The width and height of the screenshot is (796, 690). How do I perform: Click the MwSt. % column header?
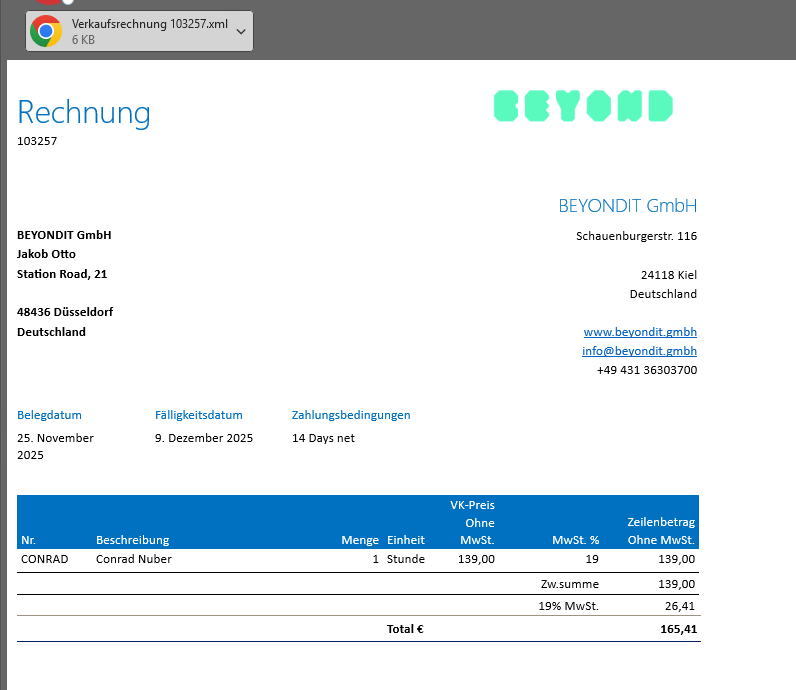575,540
